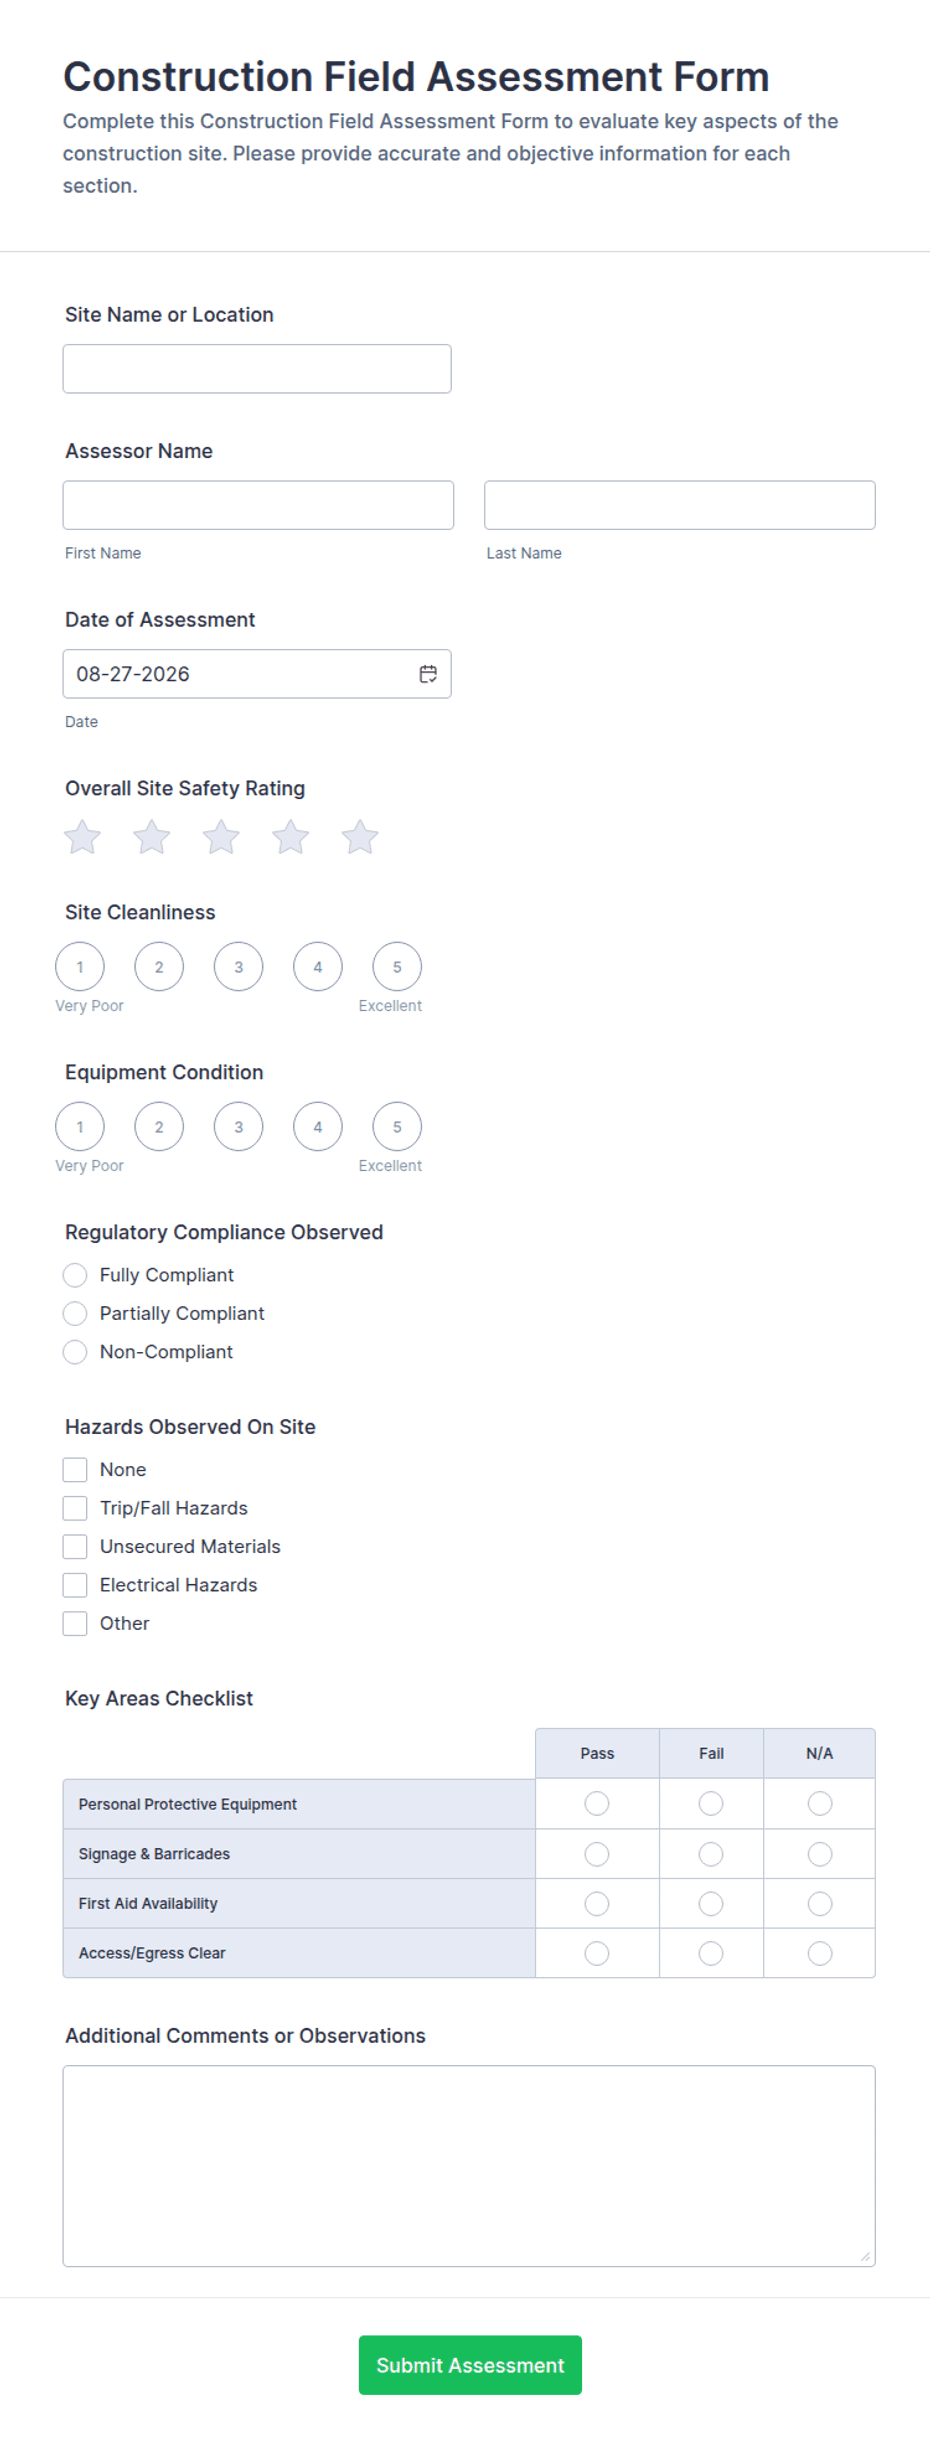This screenshot has width=930, height=2444.
Task: Mark Personal Protective Equipment as Pass
Action: coord(597,1803)
